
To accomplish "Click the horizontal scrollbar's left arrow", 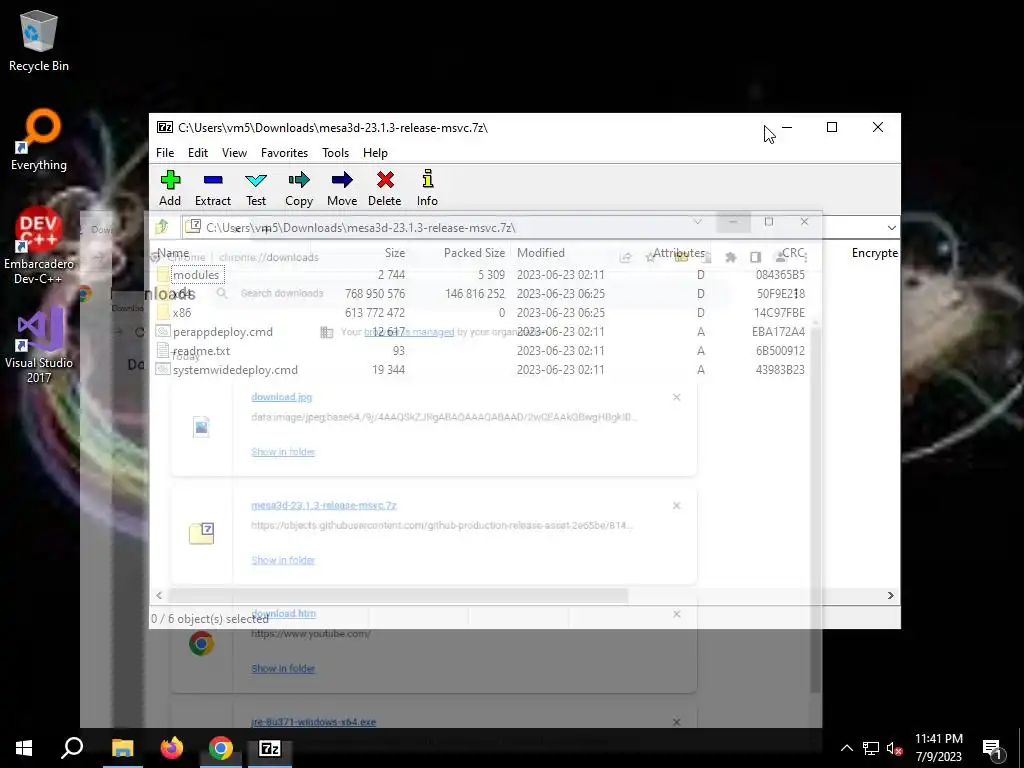I will pyautogui.click(x=159, y=596).
